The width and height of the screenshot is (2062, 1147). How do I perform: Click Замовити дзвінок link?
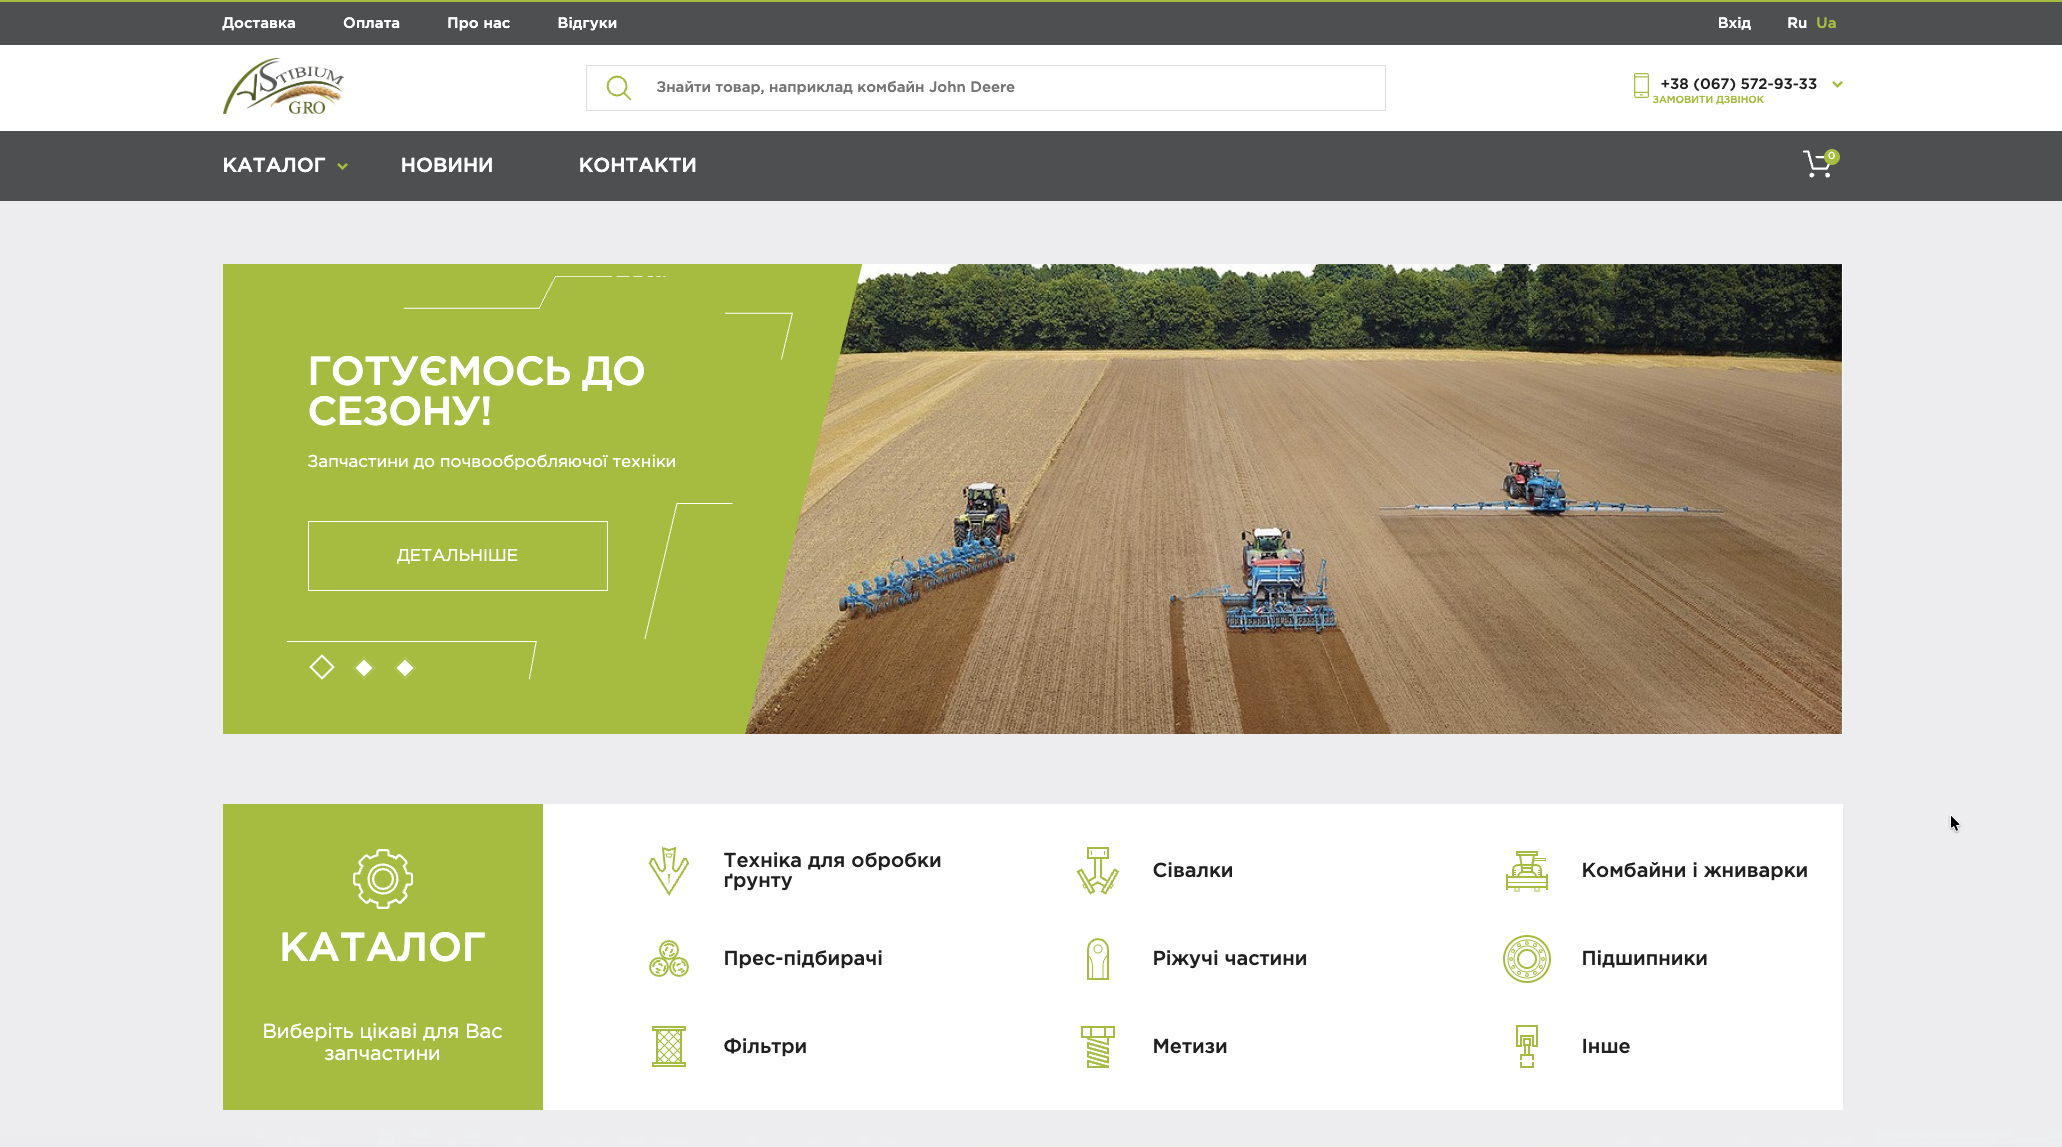pyautogui.click(x=1707, y=100)
